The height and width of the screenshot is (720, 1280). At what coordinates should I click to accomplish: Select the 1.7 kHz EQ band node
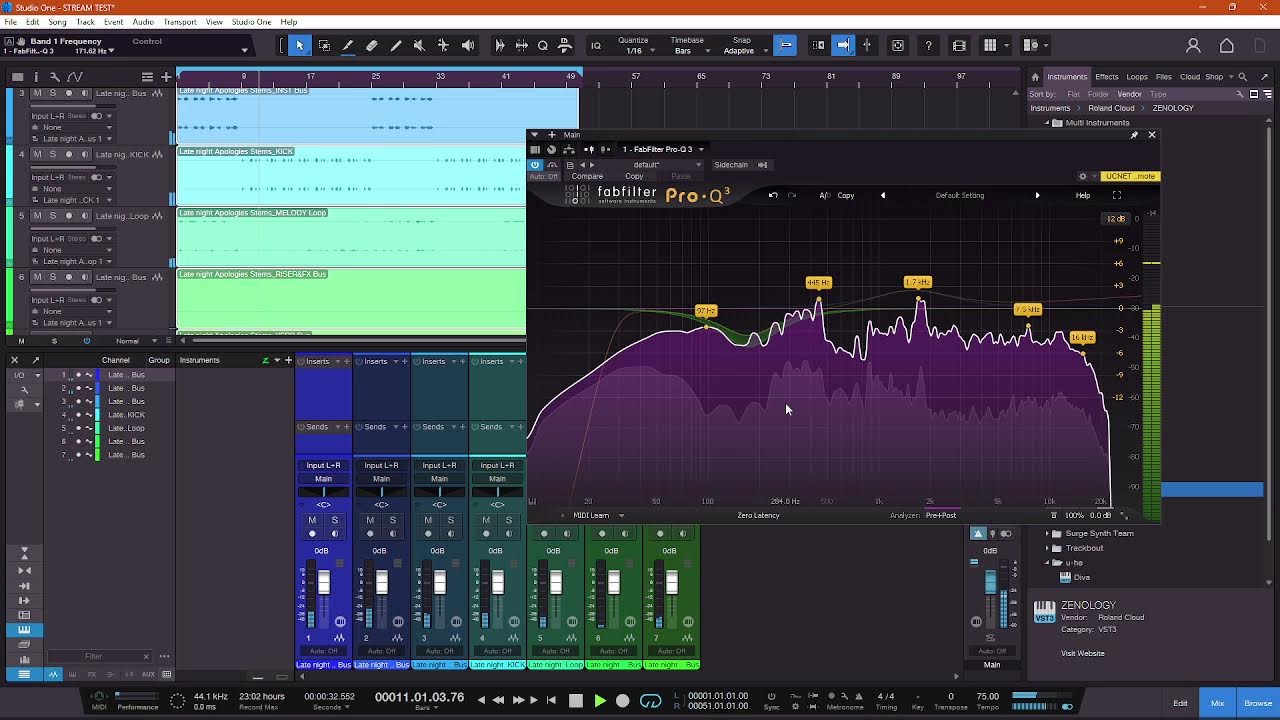pyautogui.click(x=917, y=283)
